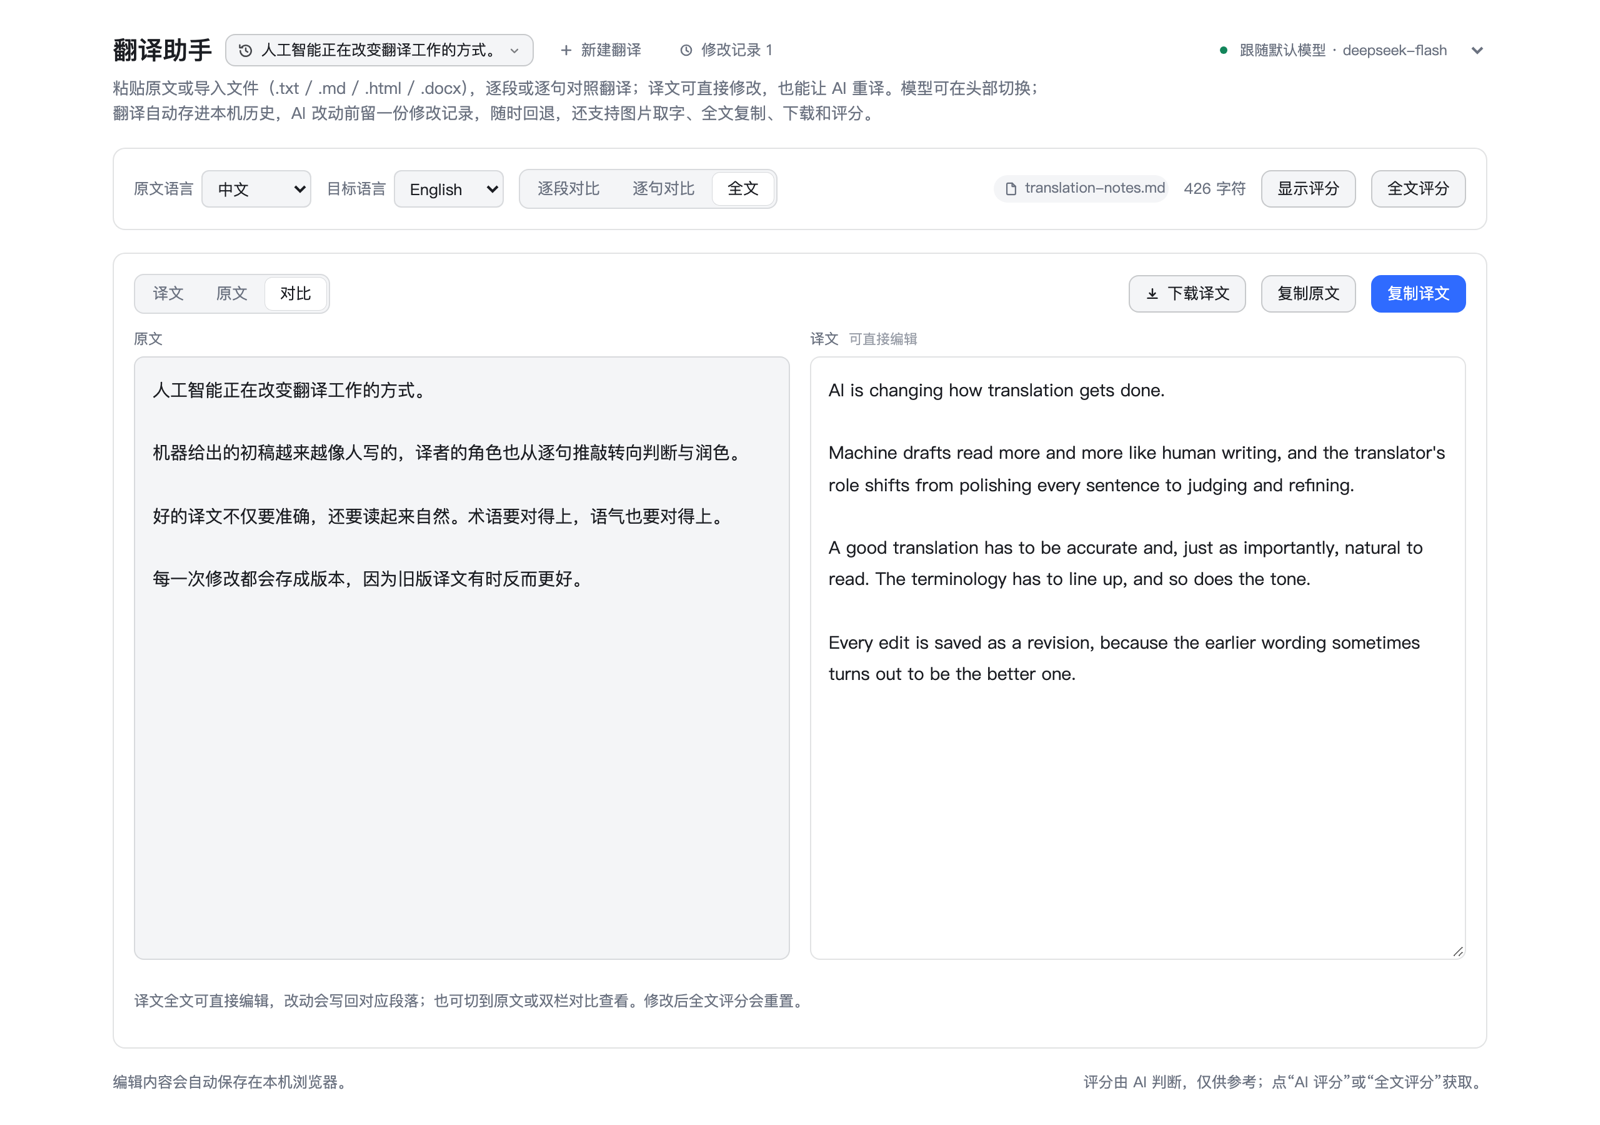This screenshot has height=1125, width=1600.
Task: Switch to the 译文 tab
Action: [x=168, y=294]
